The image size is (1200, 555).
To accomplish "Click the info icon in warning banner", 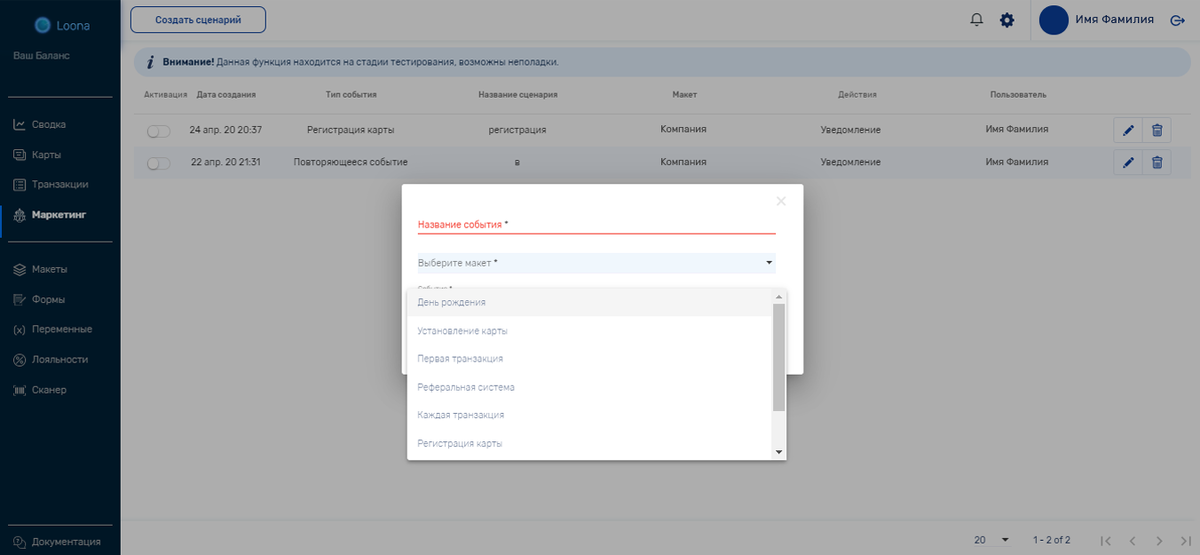I will [x=149, y=62].
